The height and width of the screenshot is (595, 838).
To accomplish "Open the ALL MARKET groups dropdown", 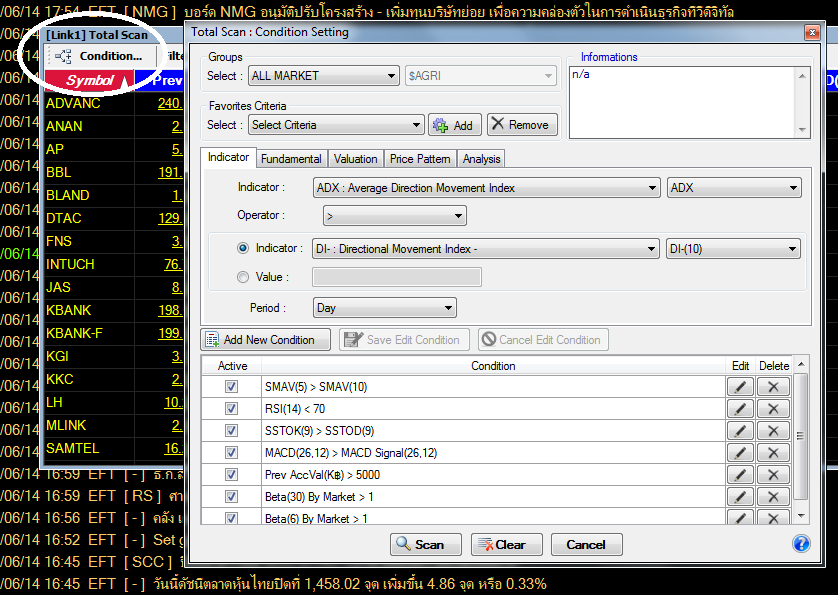I will pyautogui.click(x=324, y=76).
